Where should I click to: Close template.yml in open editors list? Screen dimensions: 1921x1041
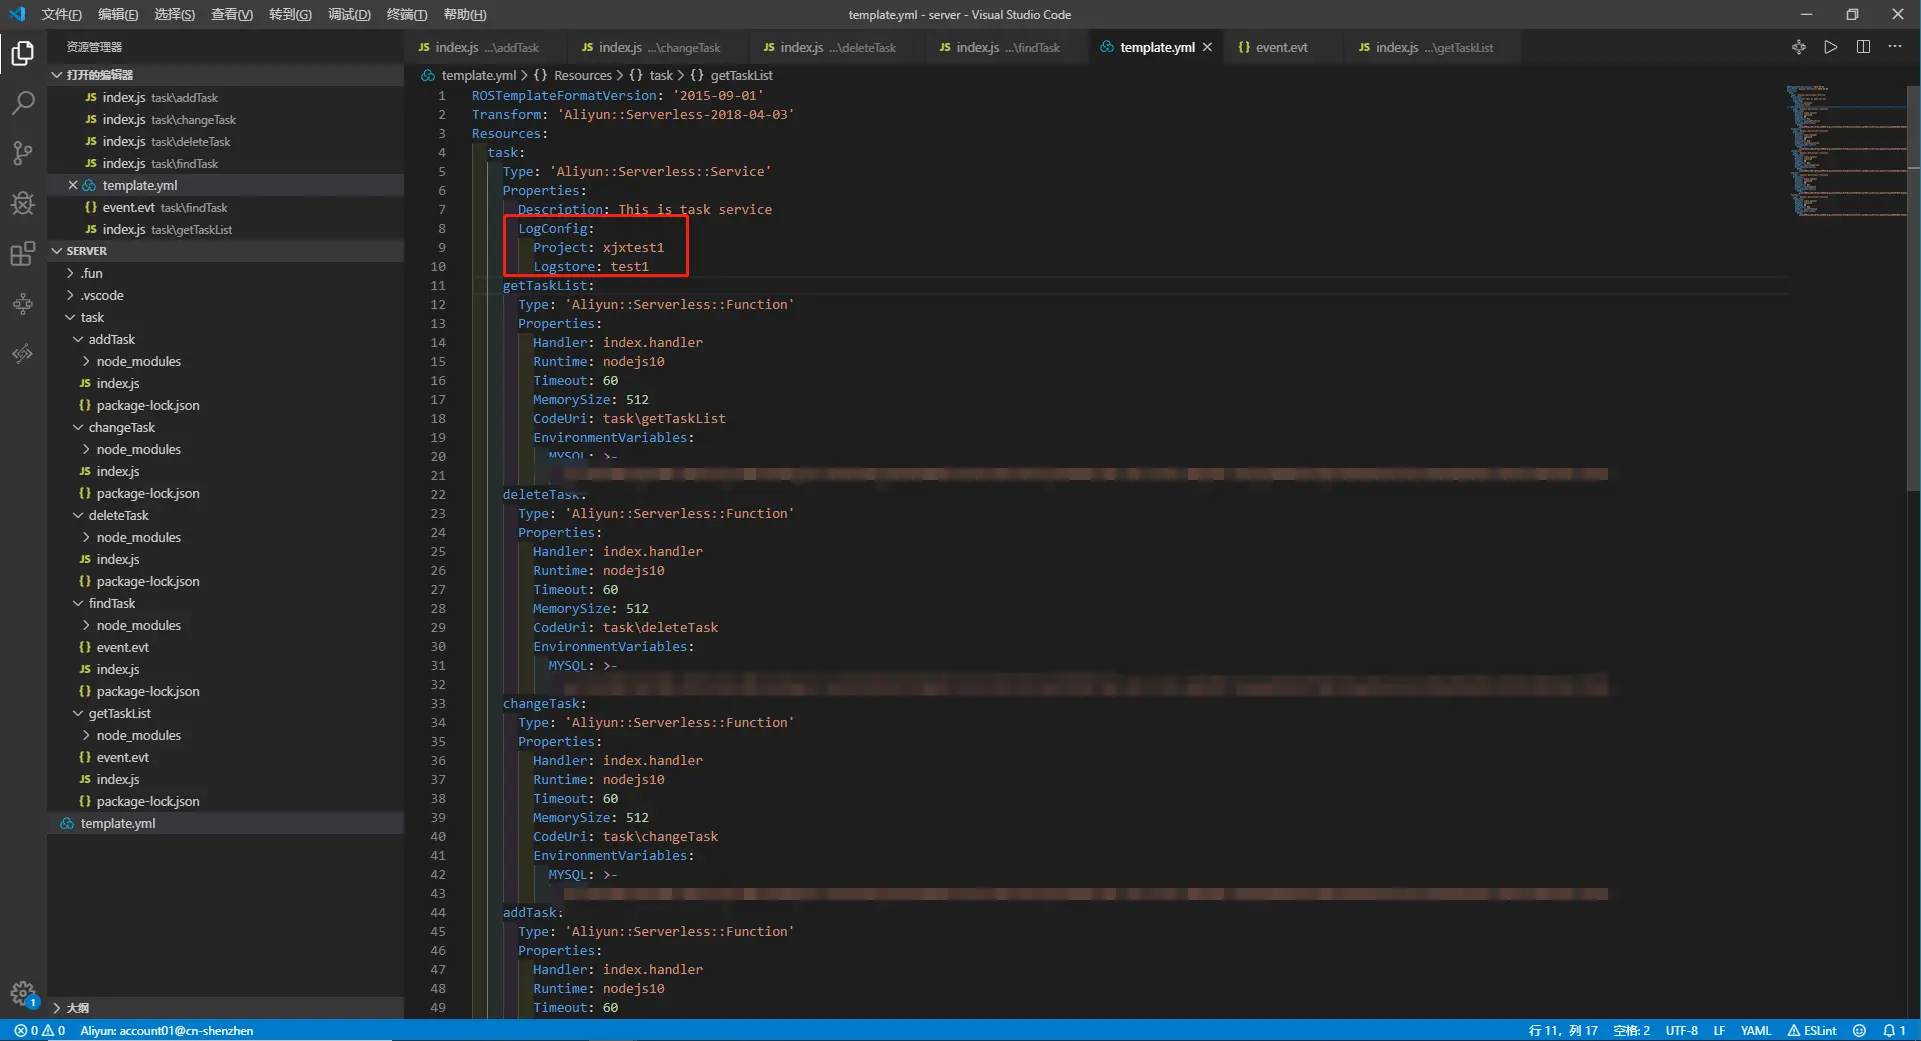tap(73, 185)
